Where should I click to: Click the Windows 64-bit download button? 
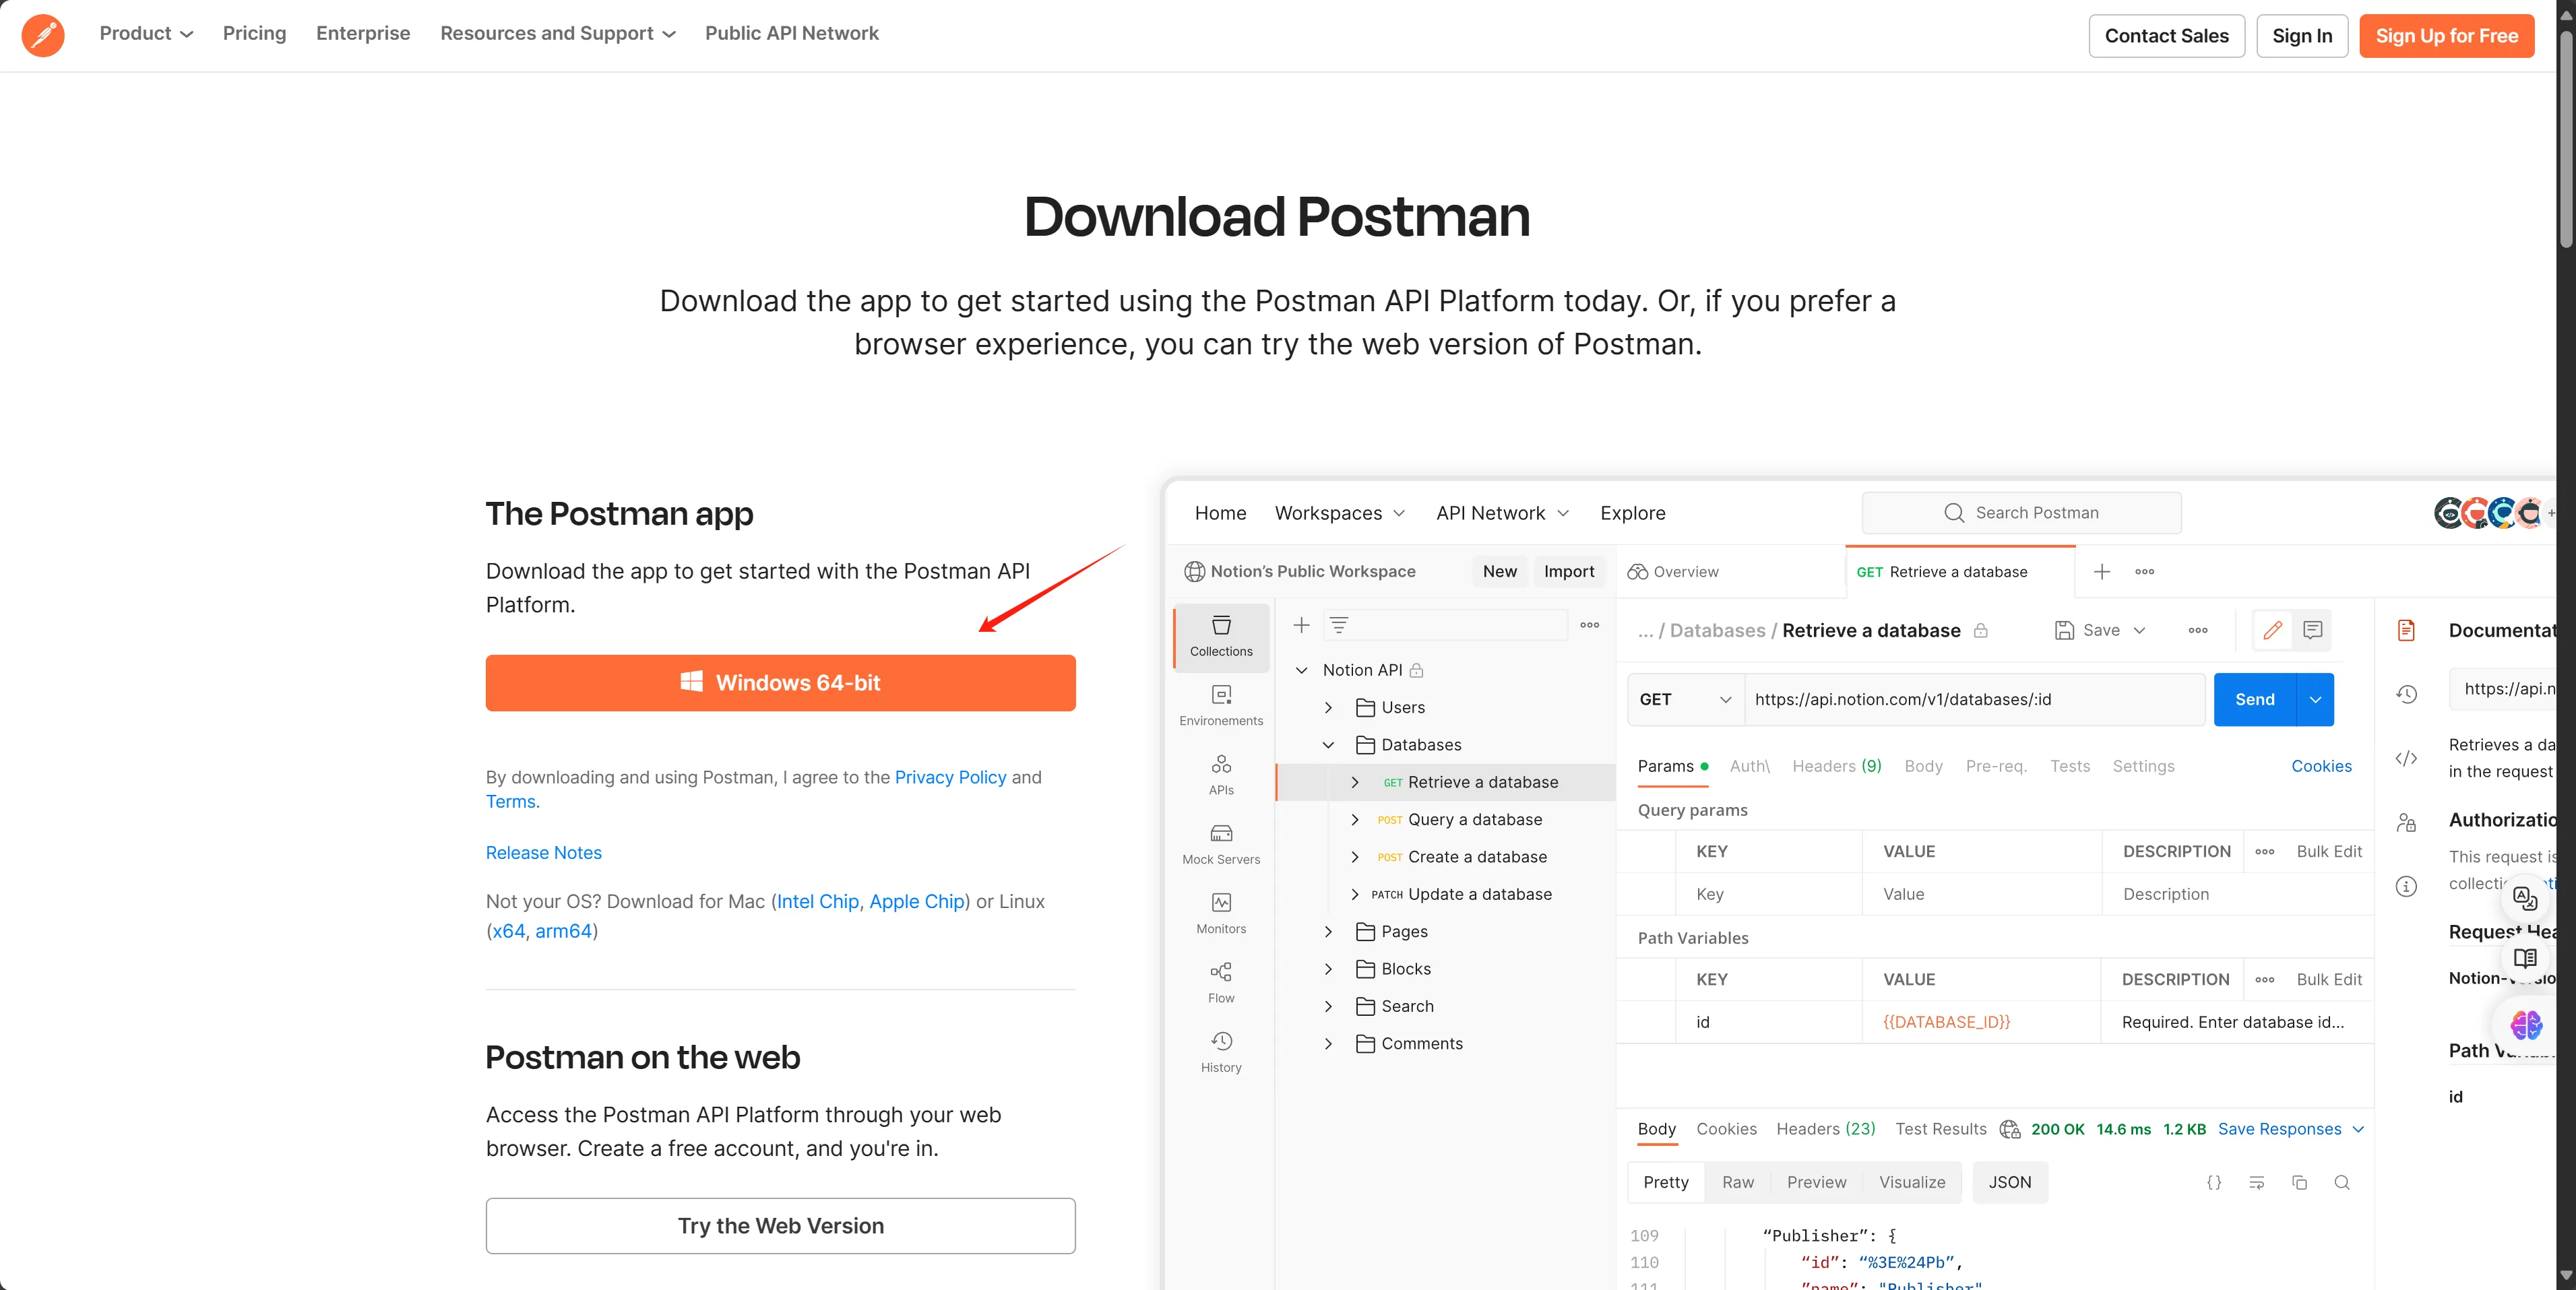tap(781, 683)
